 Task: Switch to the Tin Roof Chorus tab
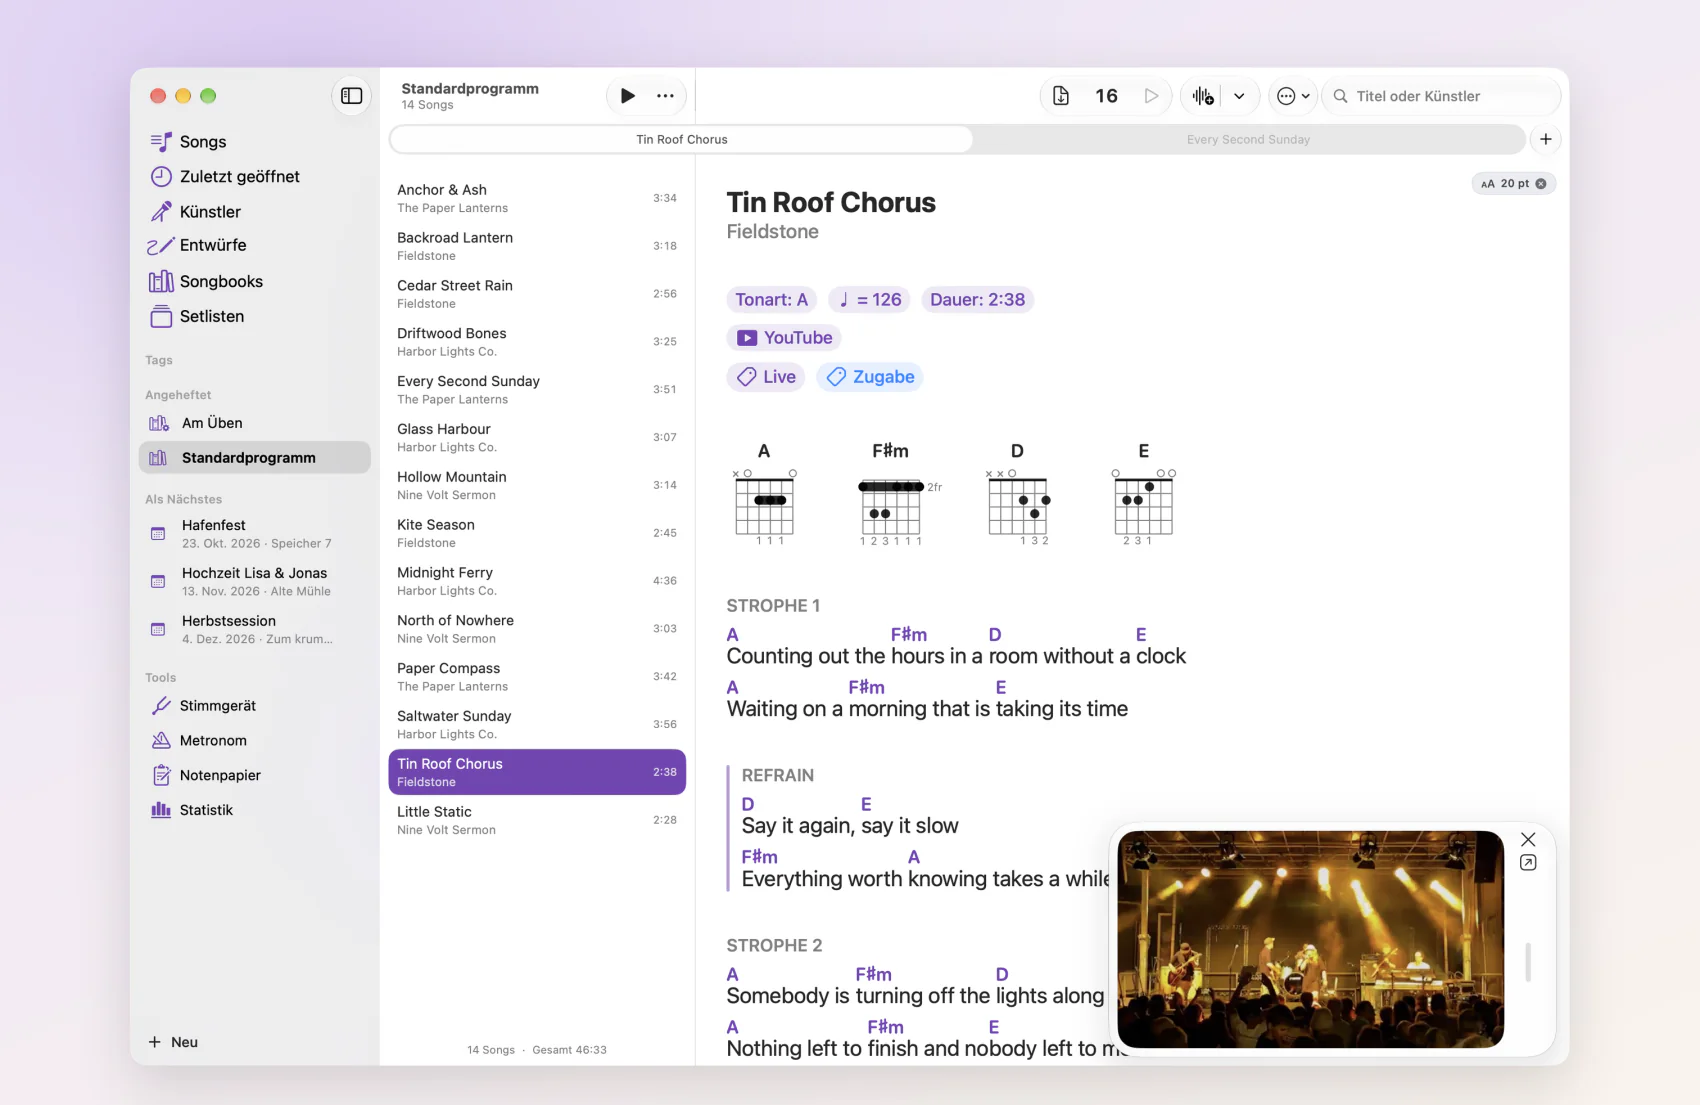[682, 139]
